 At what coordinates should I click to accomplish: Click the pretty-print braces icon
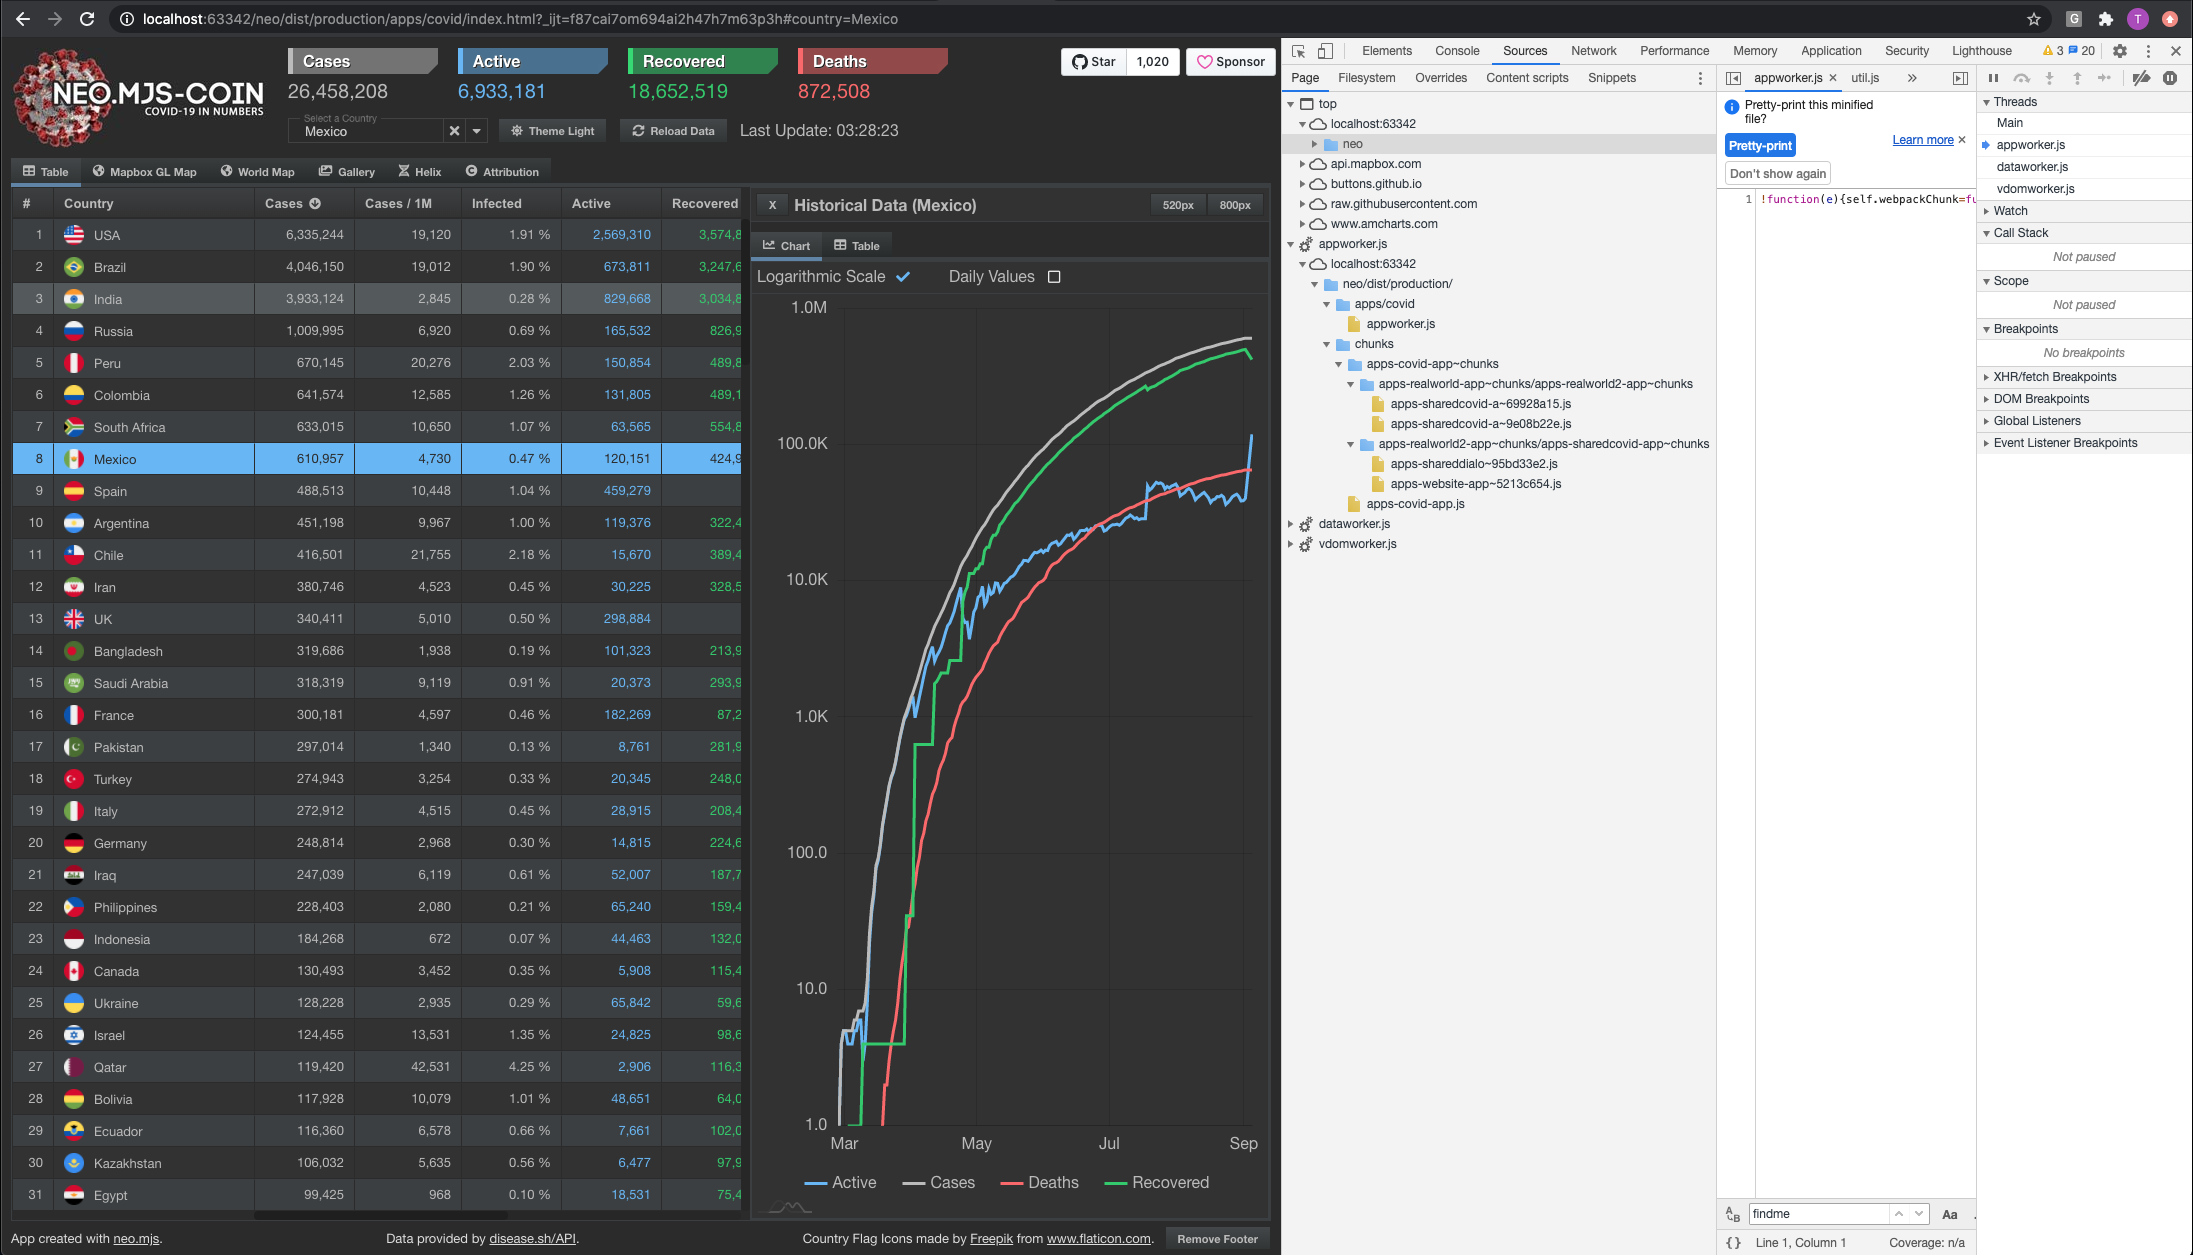pos(1733,1242)
